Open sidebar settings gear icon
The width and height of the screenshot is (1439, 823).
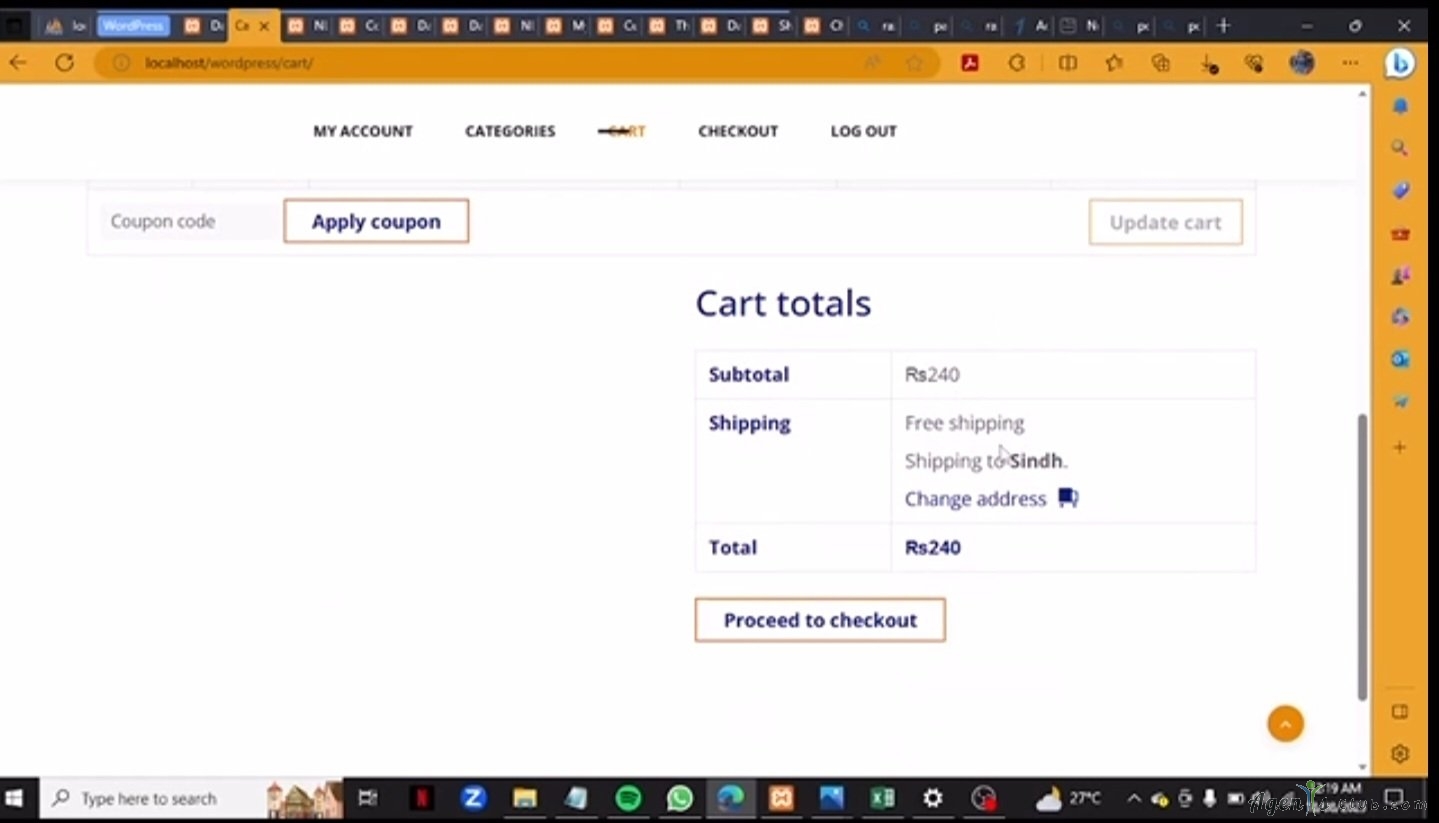1400,753
